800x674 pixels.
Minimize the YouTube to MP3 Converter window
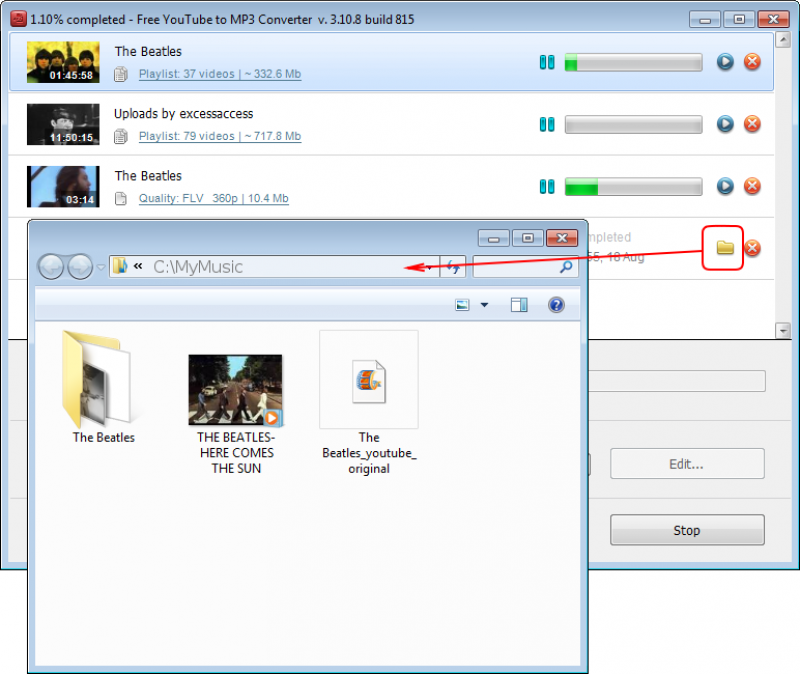[x=705, y=19]
